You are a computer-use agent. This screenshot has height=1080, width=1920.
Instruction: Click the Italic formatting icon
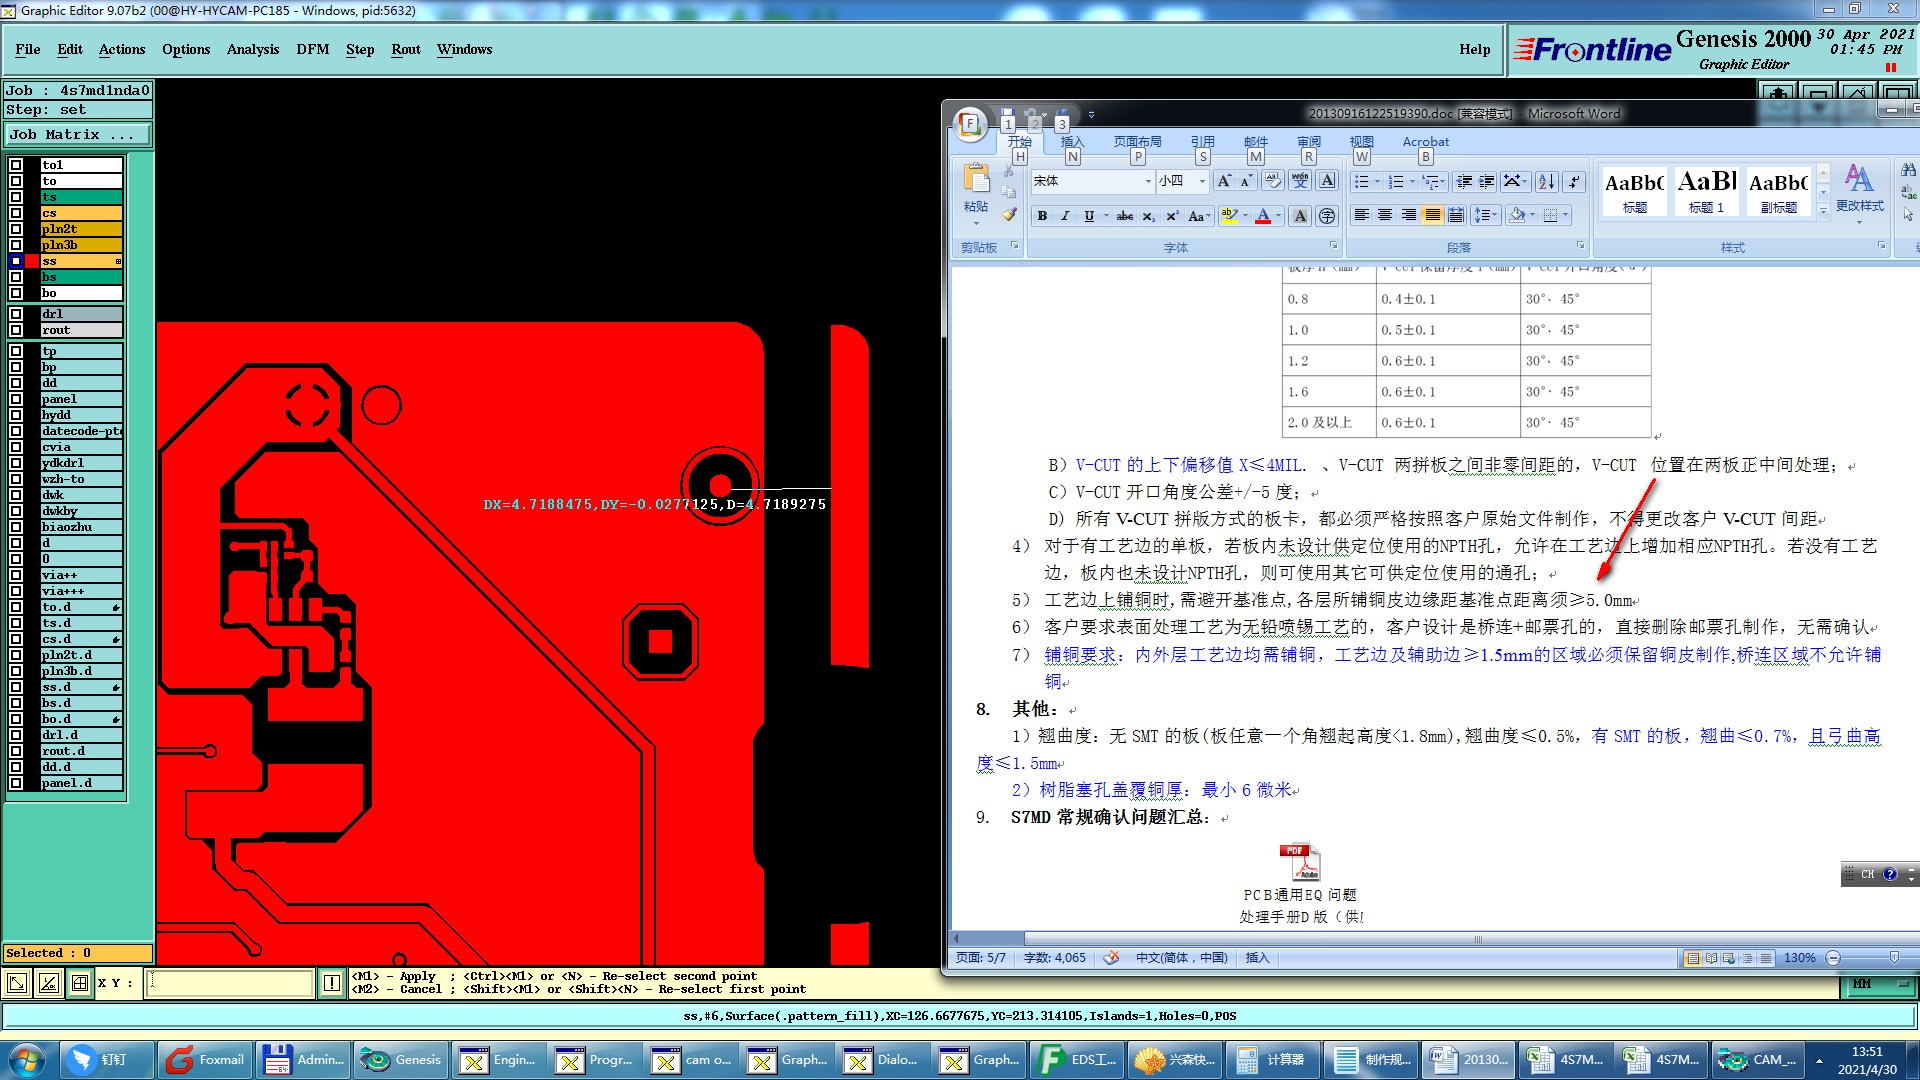[1065, 216]
